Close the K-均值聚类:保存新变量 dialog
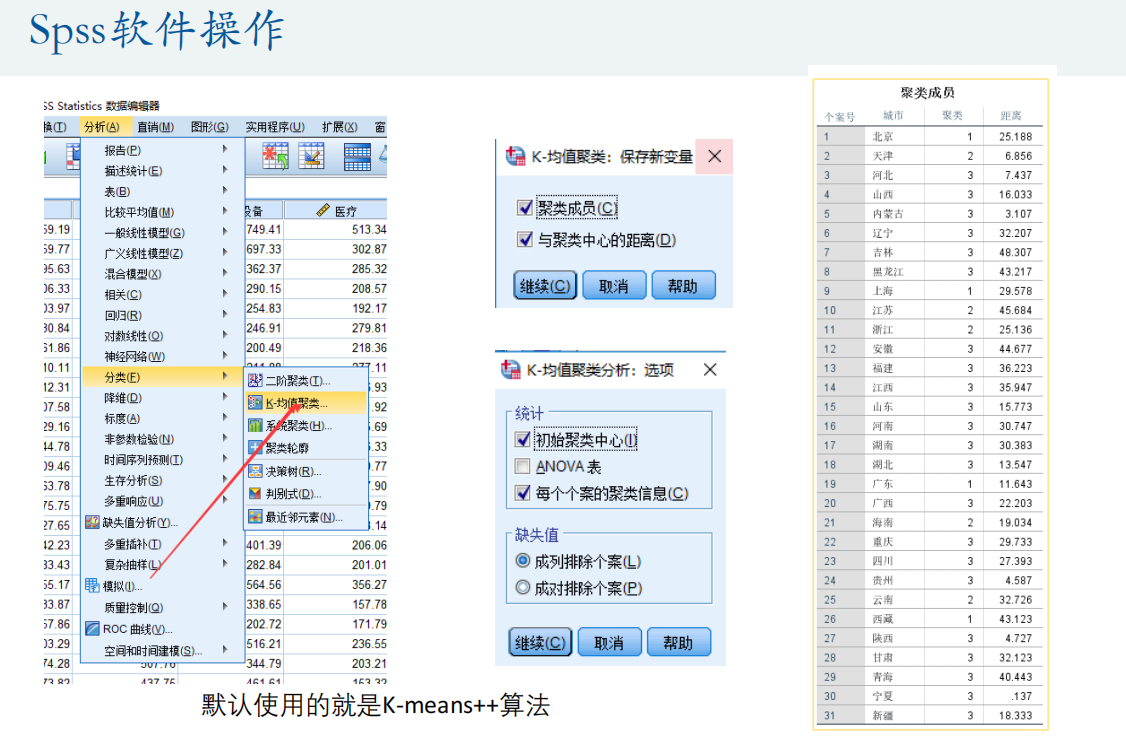The image size is (1126, 747). 715,156
